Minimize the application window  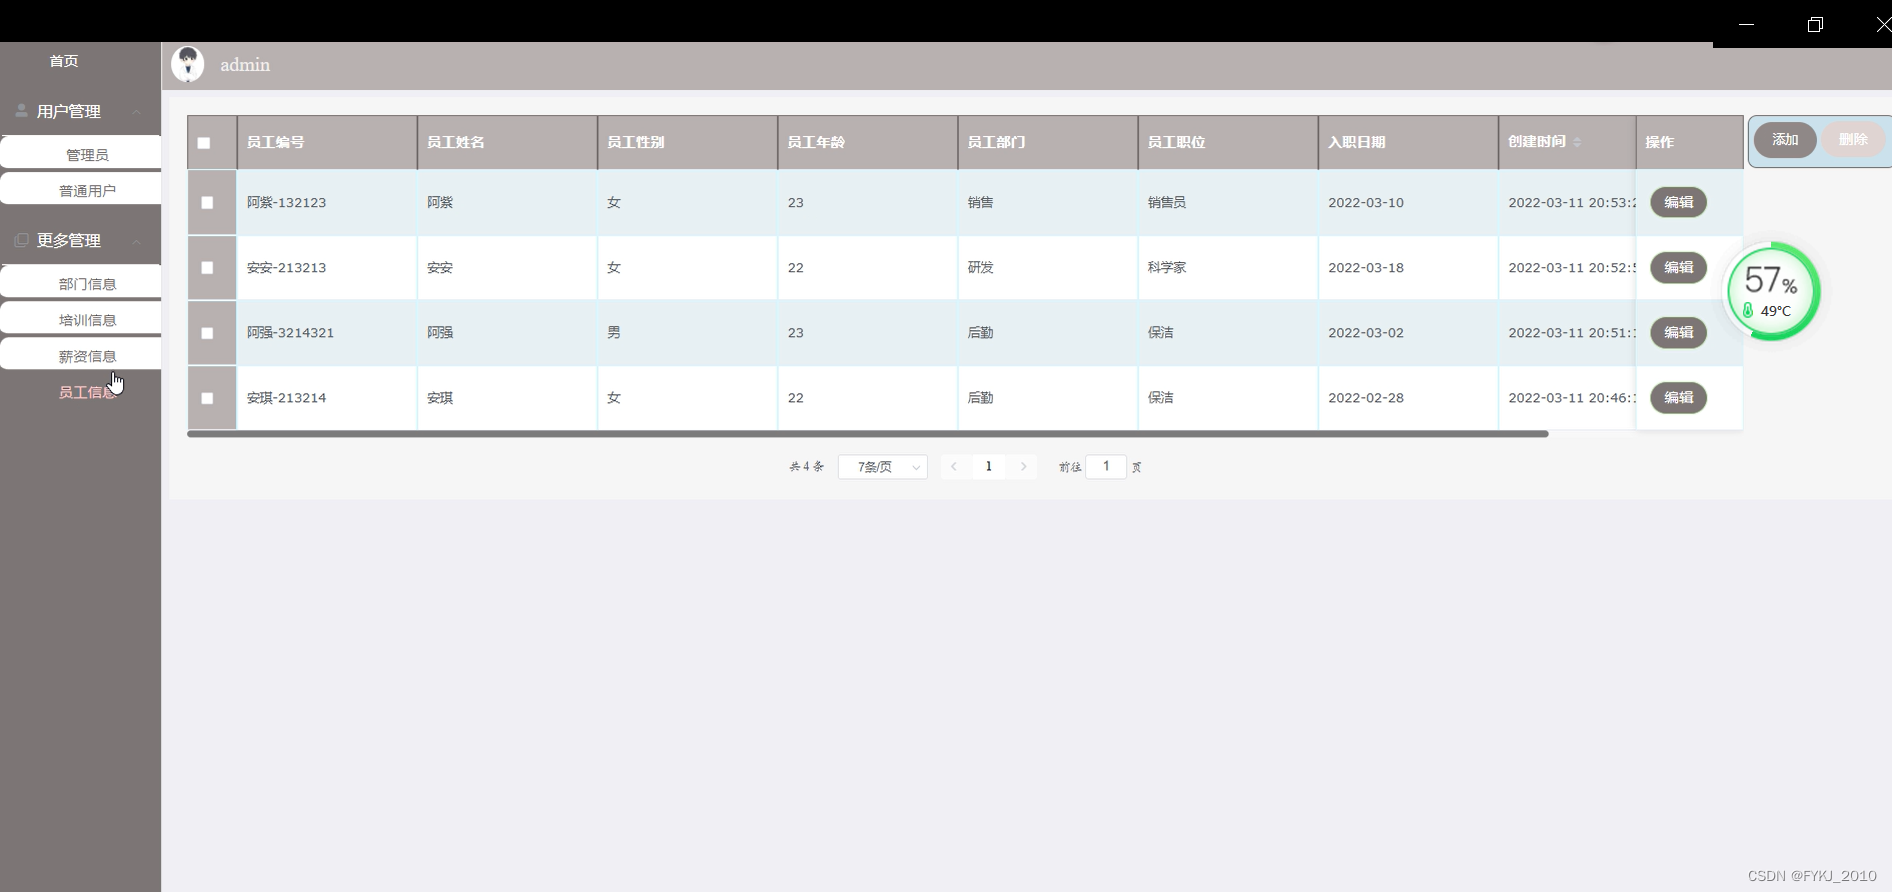coord(1746,24)
